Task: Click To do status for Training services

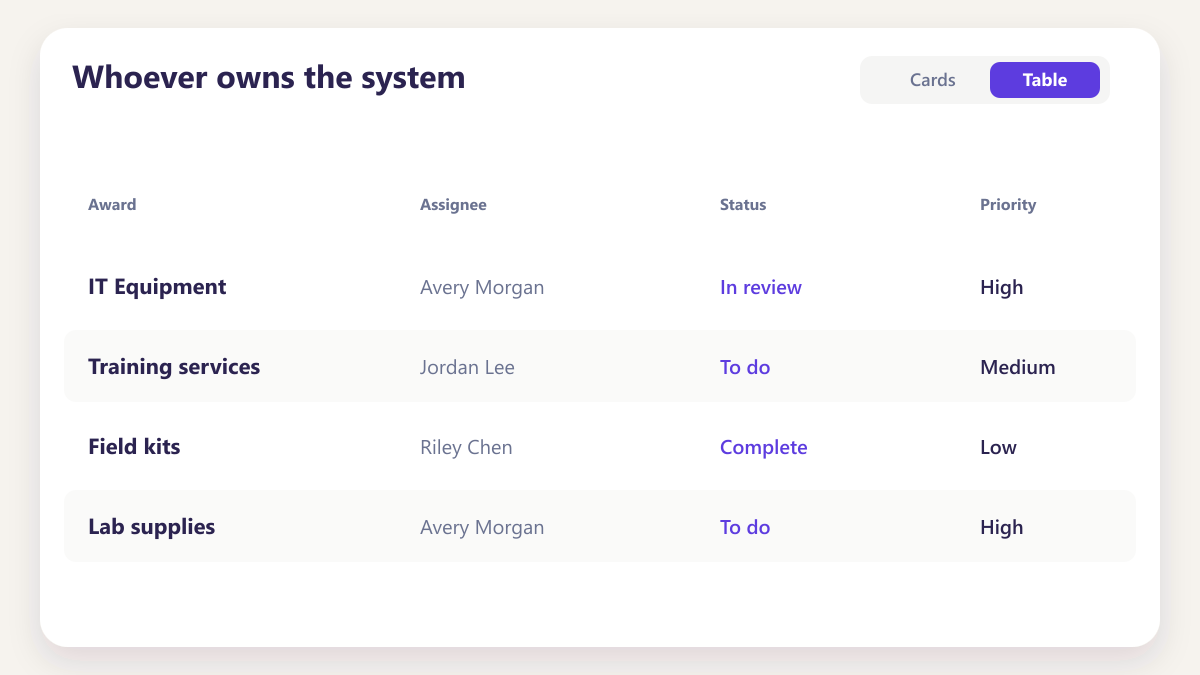Action: tap(745, 368)
